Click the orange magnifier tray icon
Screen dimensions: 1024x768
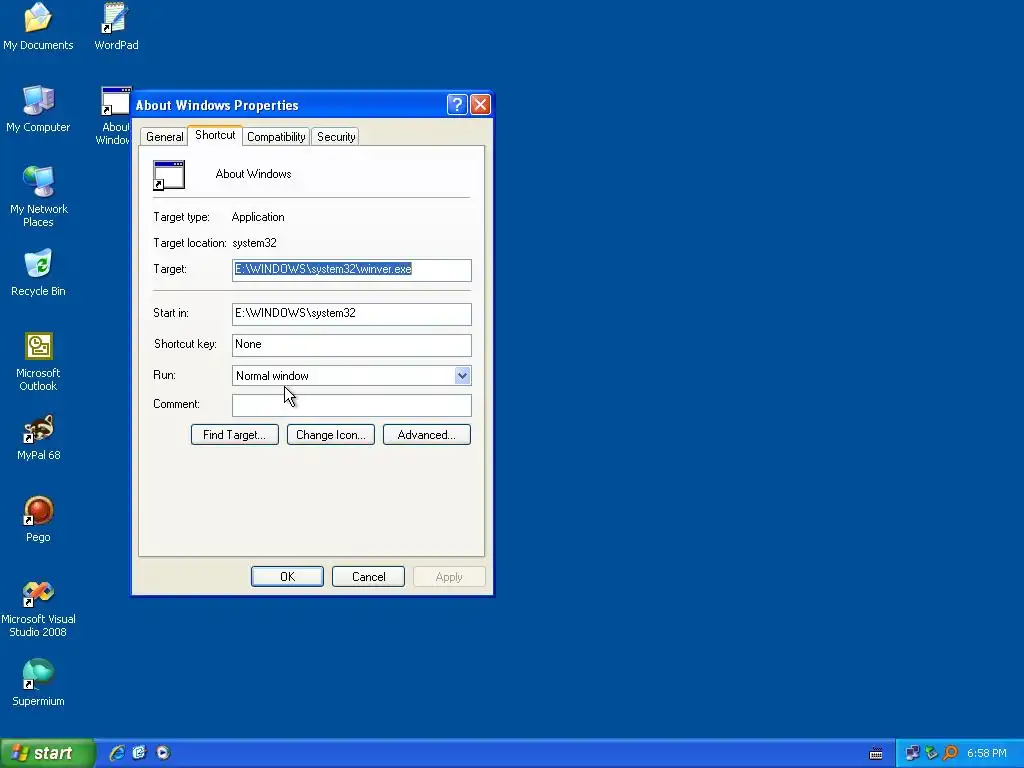click(x=950, y=753)
